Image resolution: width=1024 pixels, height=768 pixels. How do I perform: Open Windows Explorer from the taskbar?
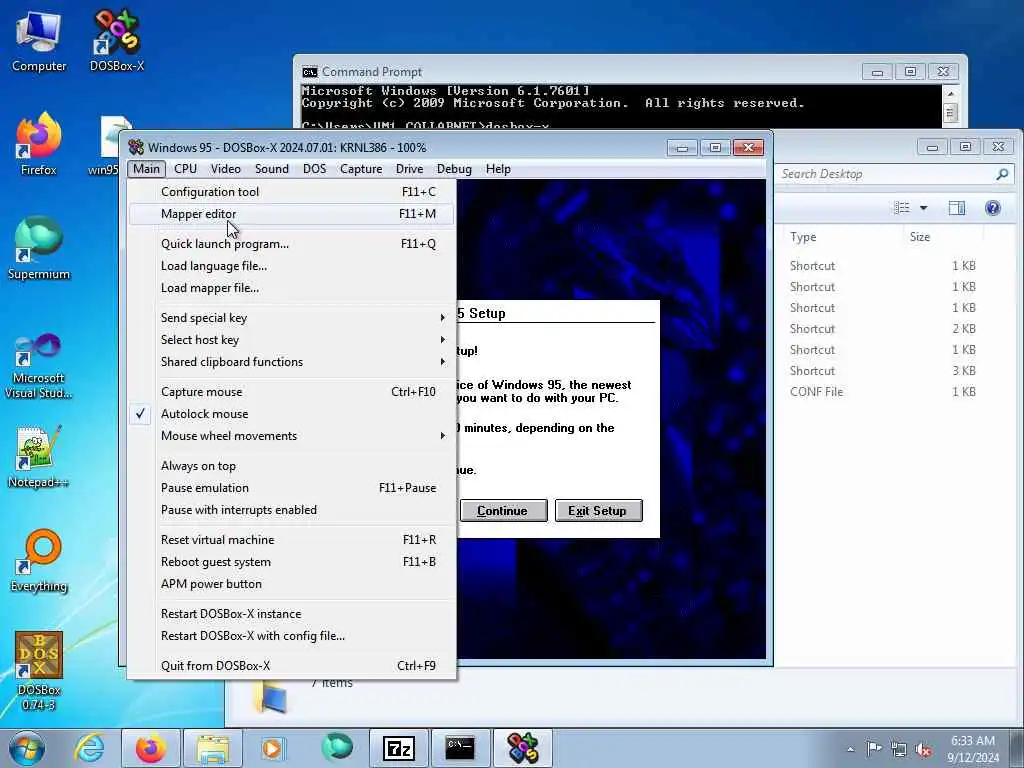213,748
